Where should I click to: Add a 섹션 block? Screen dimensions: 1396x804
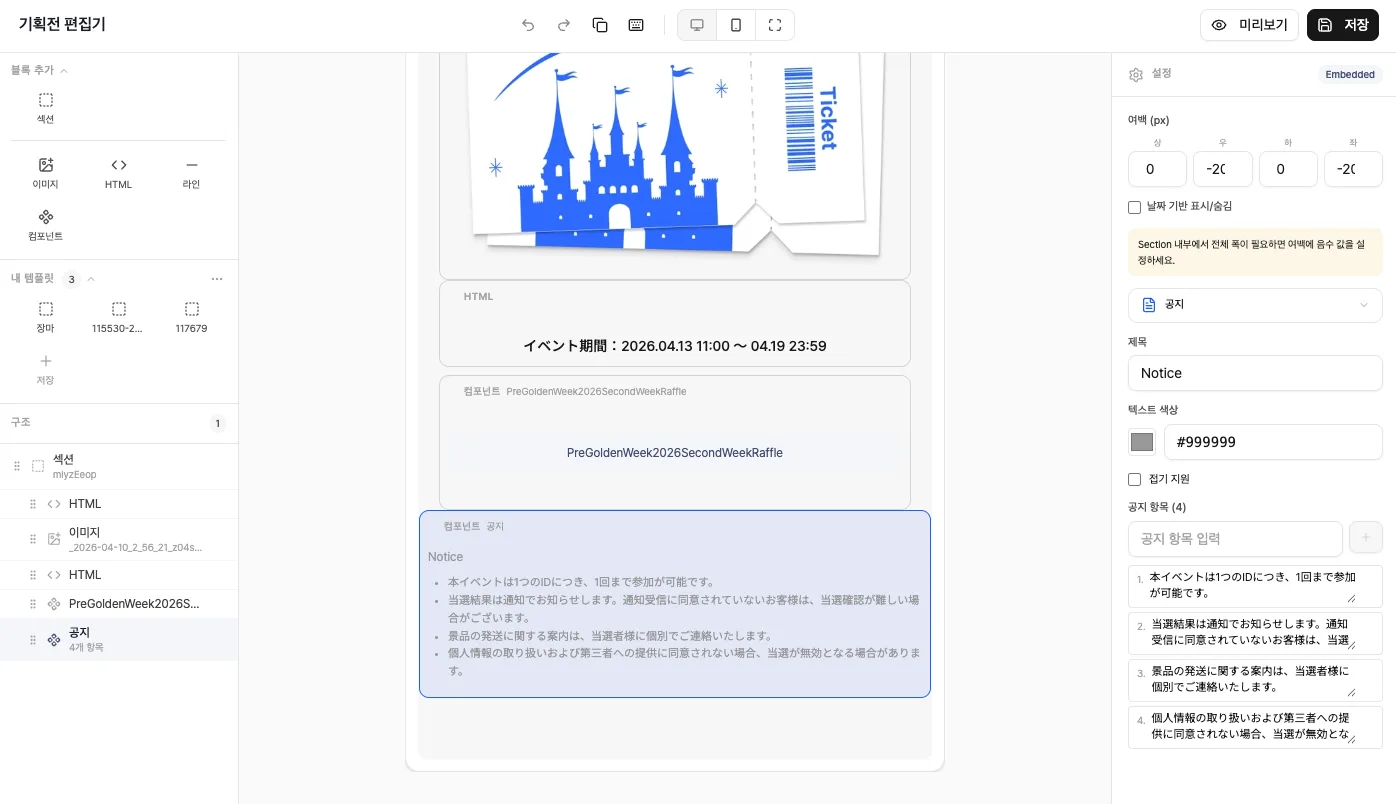coord(46,108)
